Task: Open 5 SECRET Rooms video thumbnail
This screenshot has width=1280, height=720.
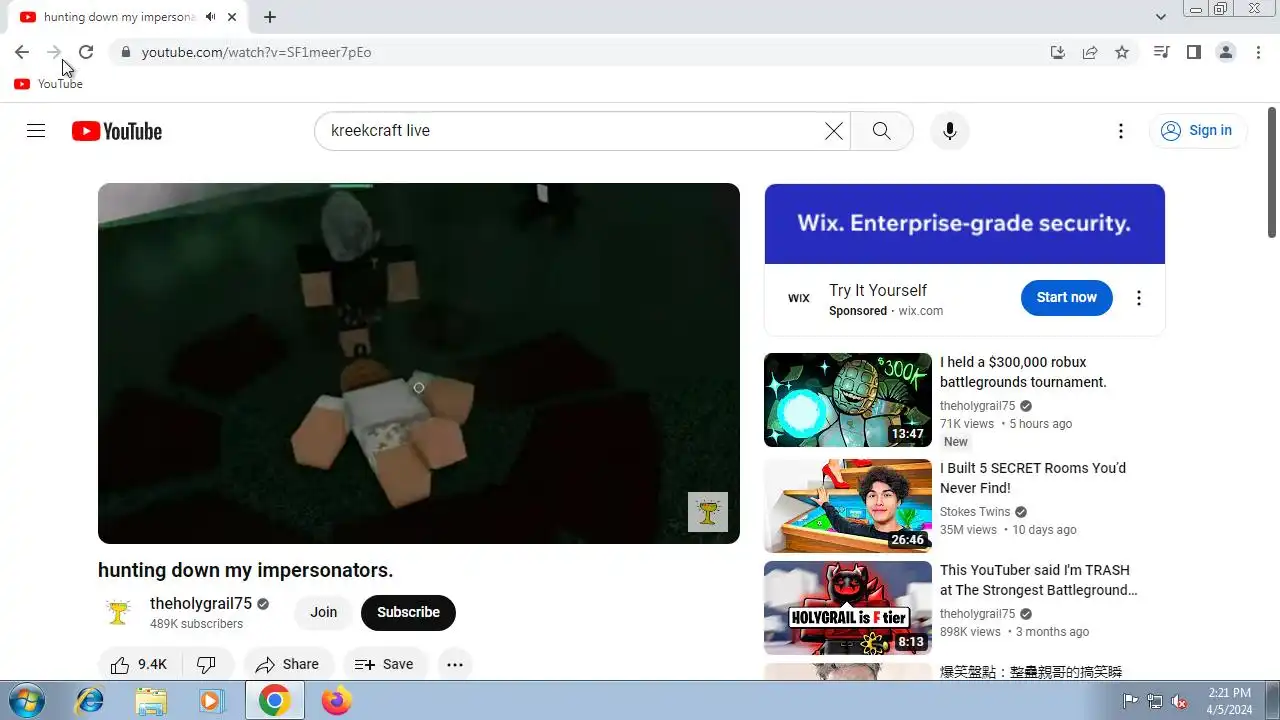Action: click(x=848, y=506)
